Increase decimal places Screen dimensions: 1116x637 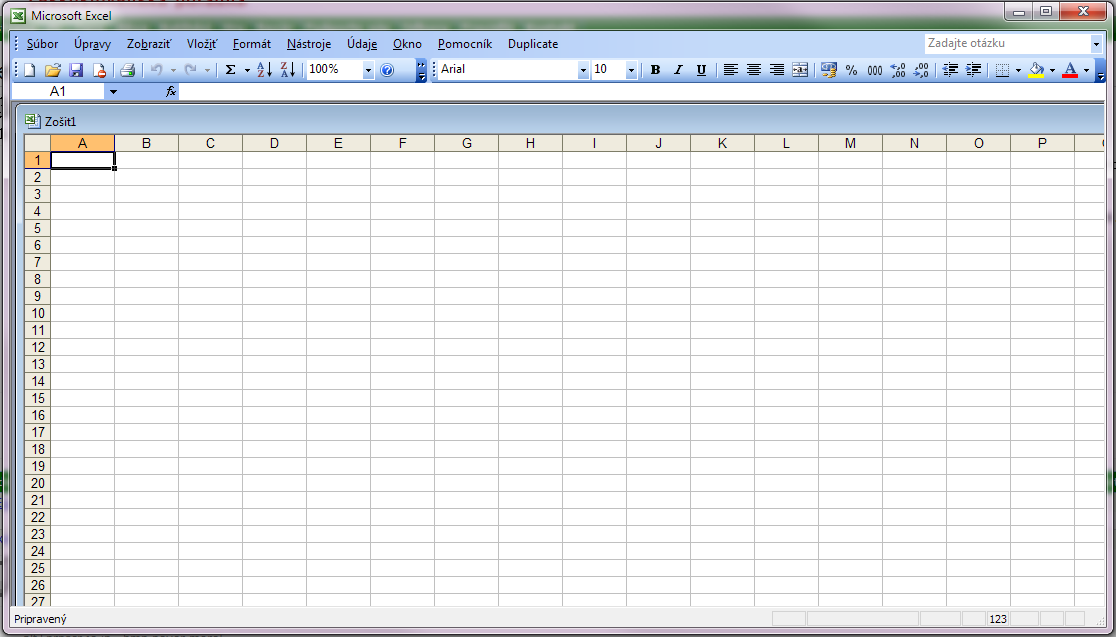(897, 70)
